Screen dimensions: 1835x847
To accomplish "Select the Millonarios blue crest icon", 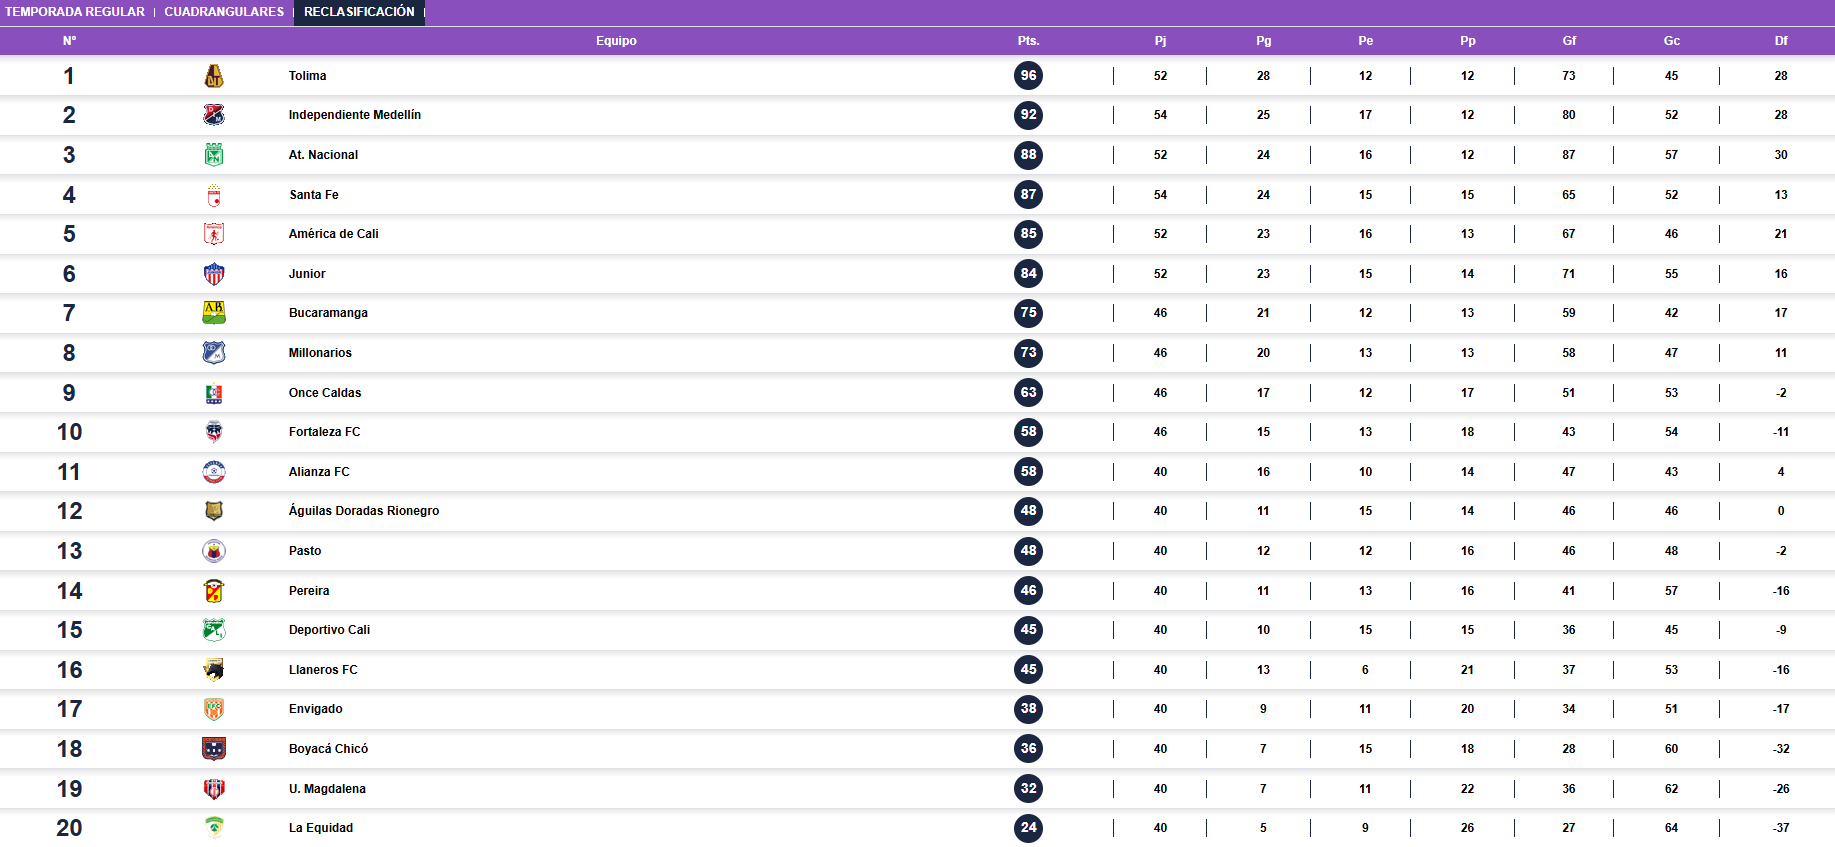I will coord(214,353).
